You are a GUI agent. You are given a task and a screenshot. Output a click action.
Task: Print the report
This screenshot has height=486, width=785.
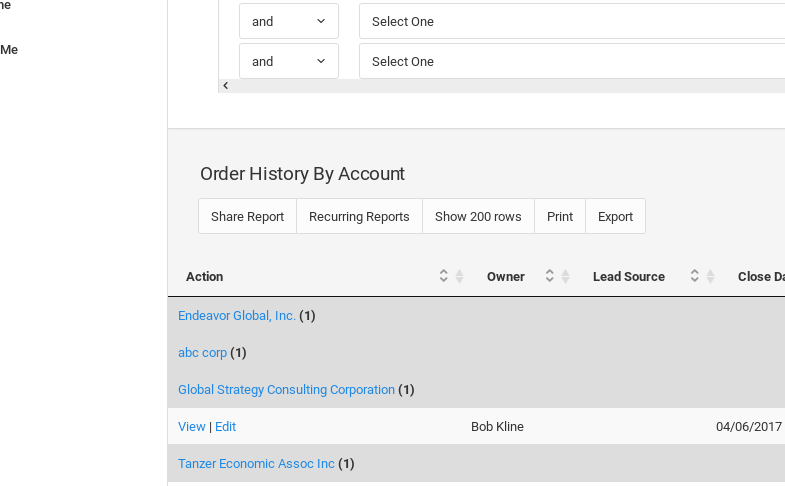point(560,216)
